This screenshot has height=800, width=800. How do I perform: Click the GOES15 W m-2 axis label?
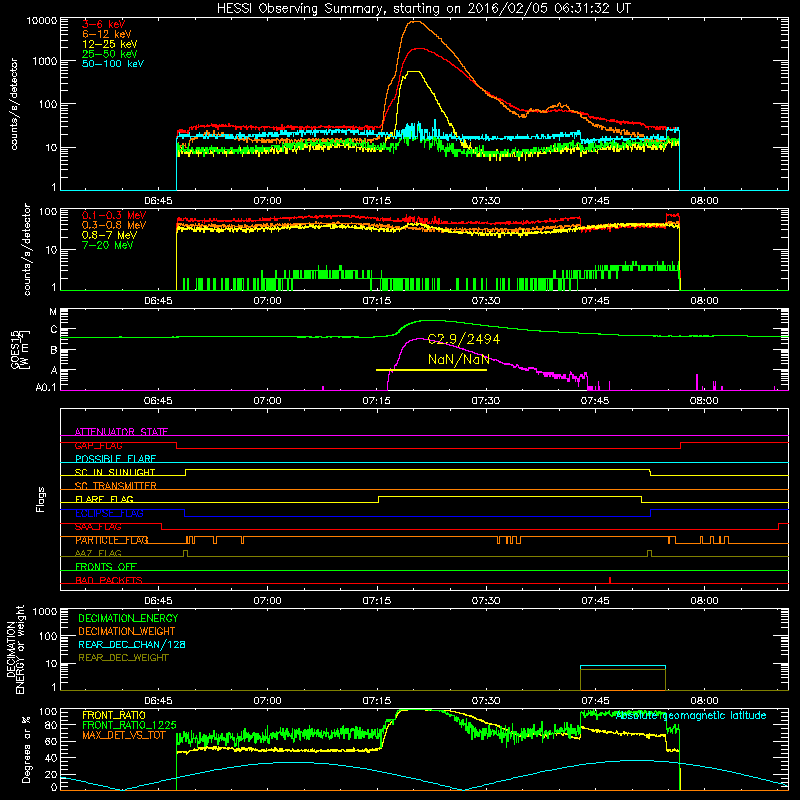point(20,349)
